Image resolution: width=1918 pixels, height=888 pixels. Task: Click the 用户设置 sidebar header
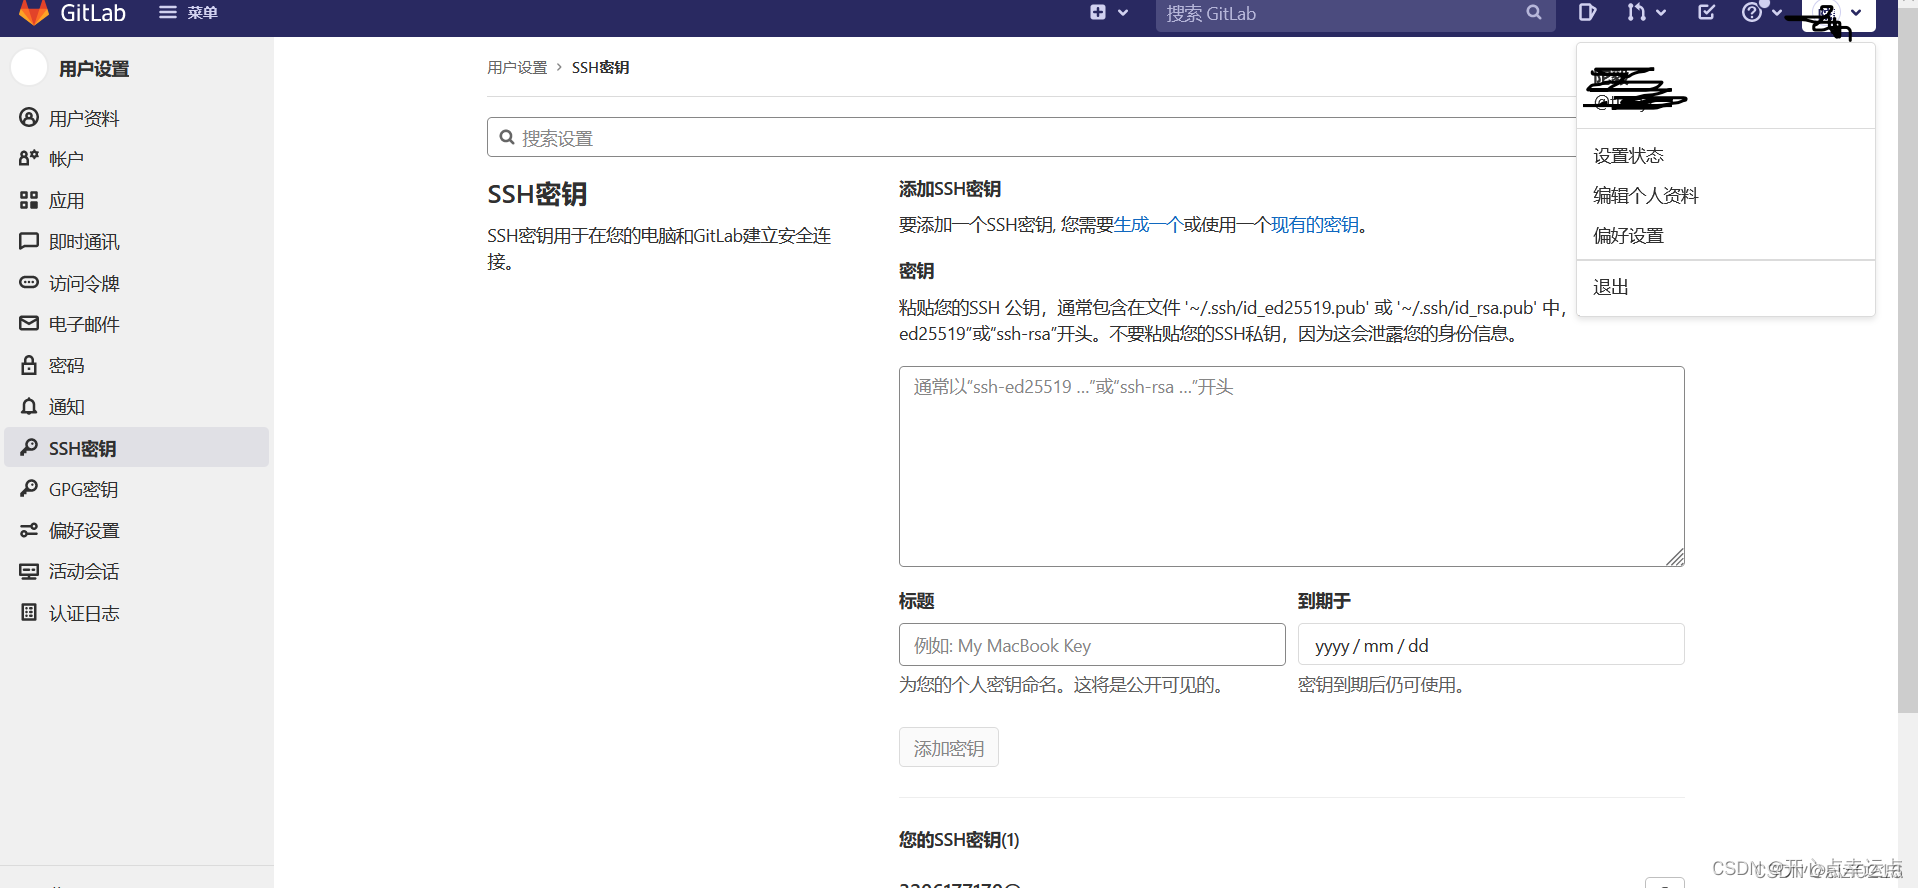coord(94,69)
